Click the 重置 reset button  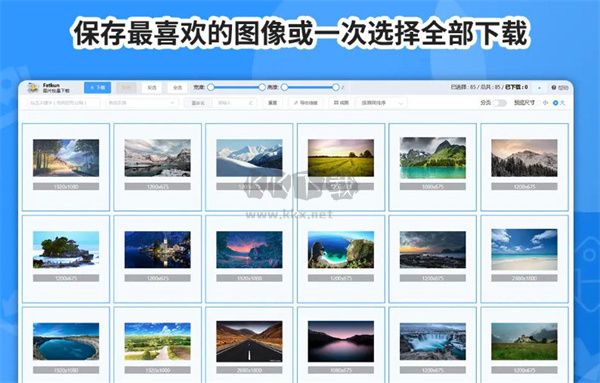(272, 103)
